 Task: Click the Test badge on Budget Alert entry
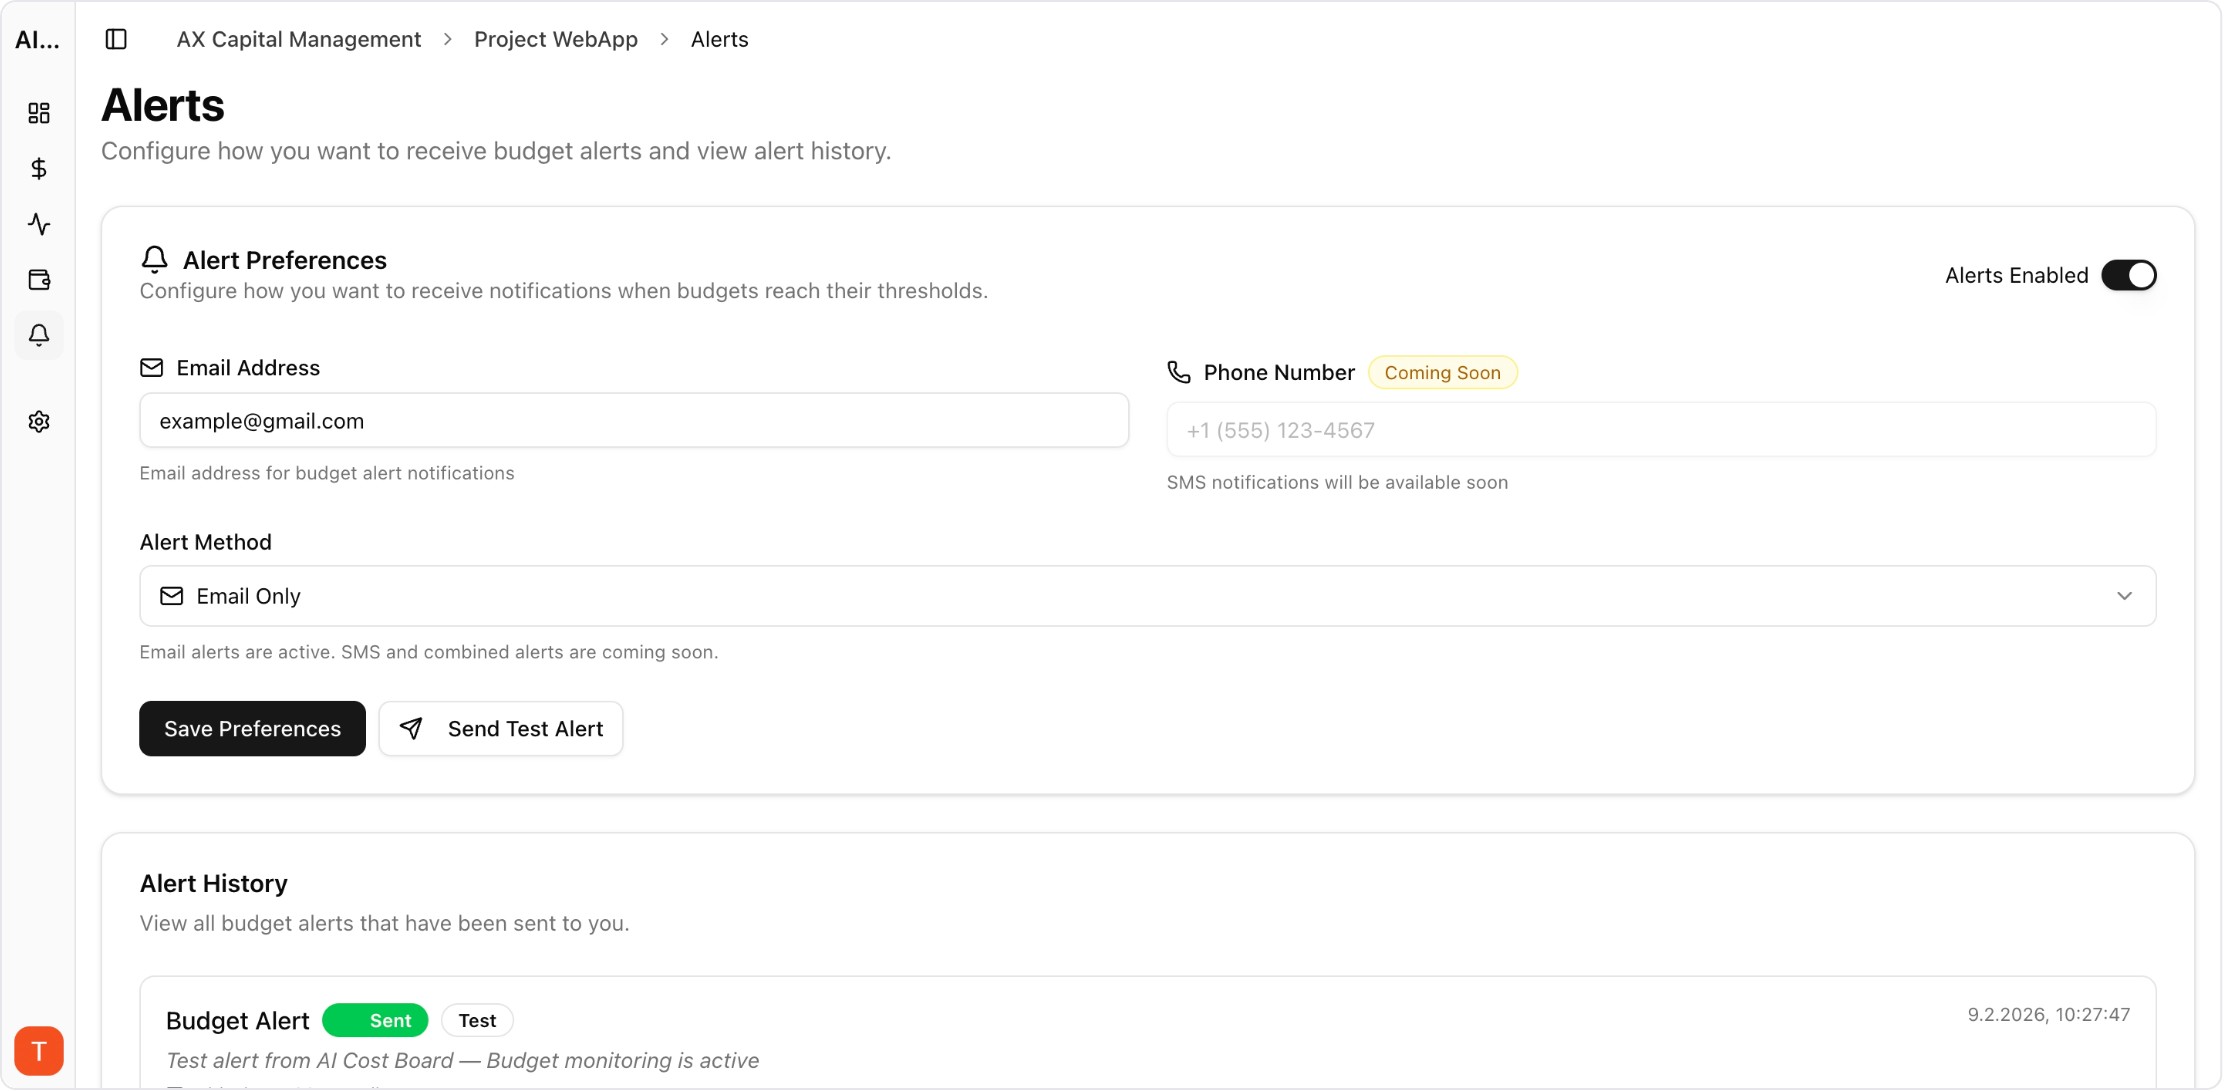pos(477,1020)
